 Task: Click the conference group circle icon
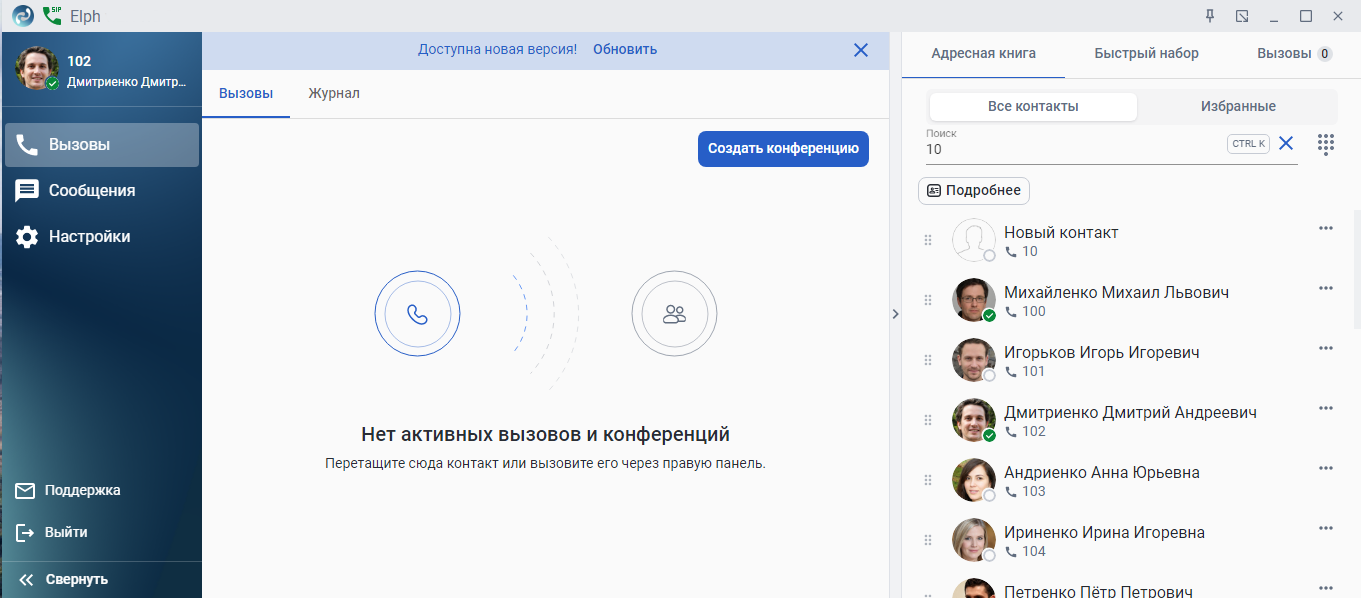click(674, 314)
